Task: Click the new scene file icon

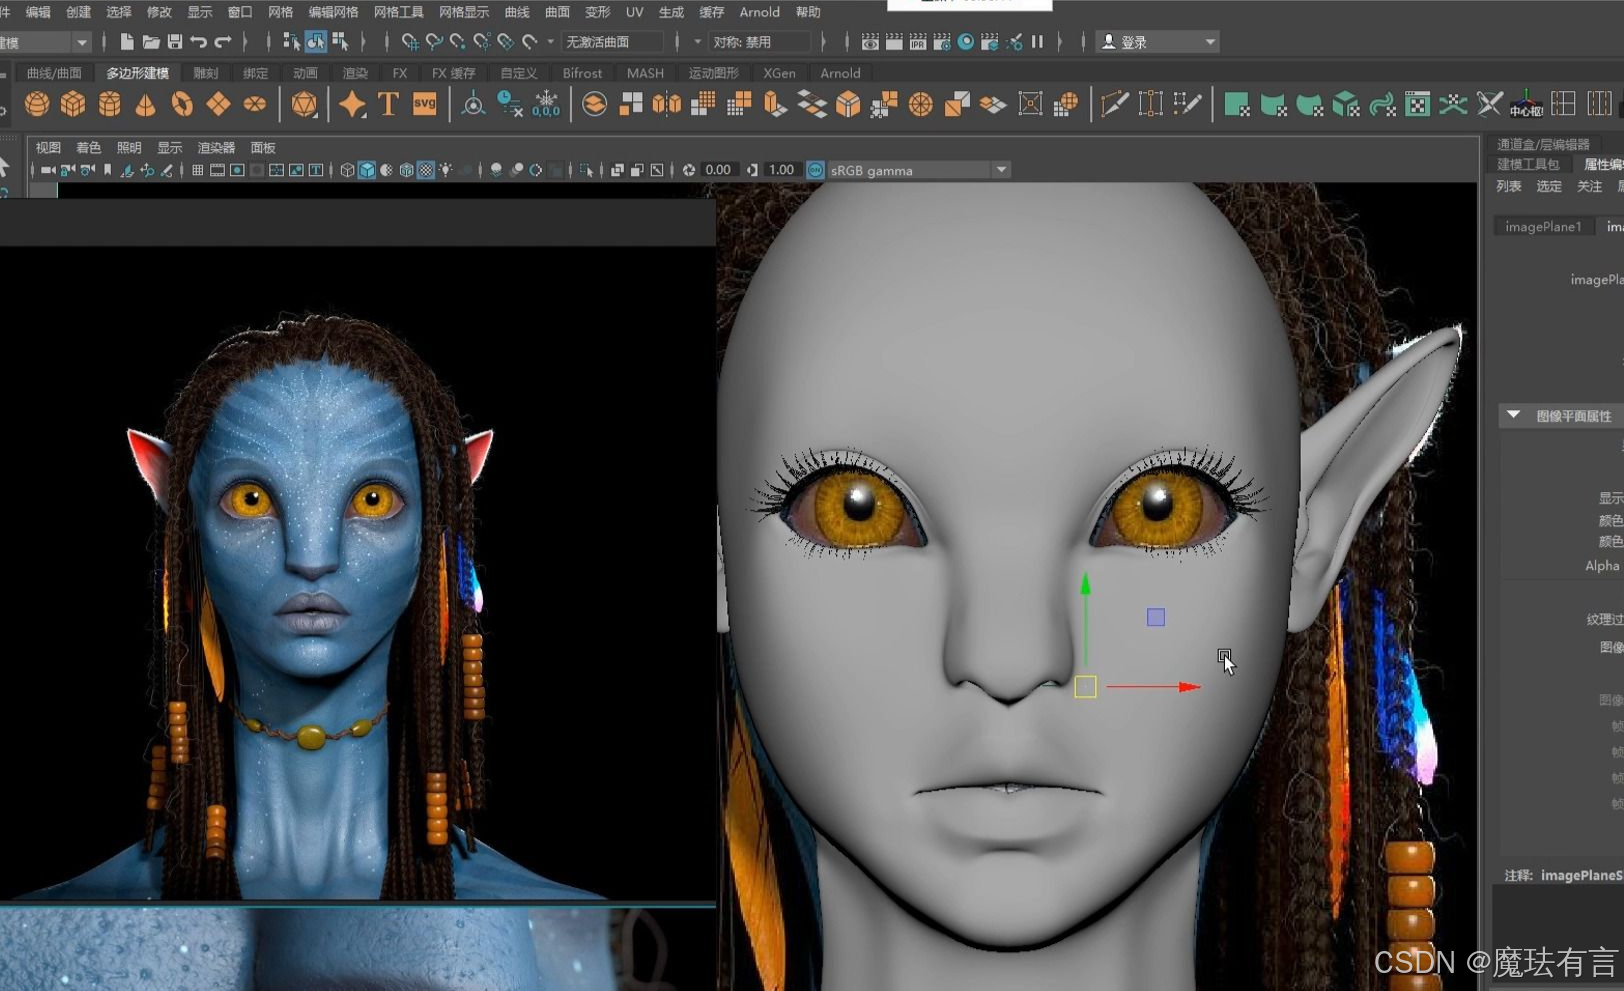Action: pyautogui.click(x=126, y=42)
